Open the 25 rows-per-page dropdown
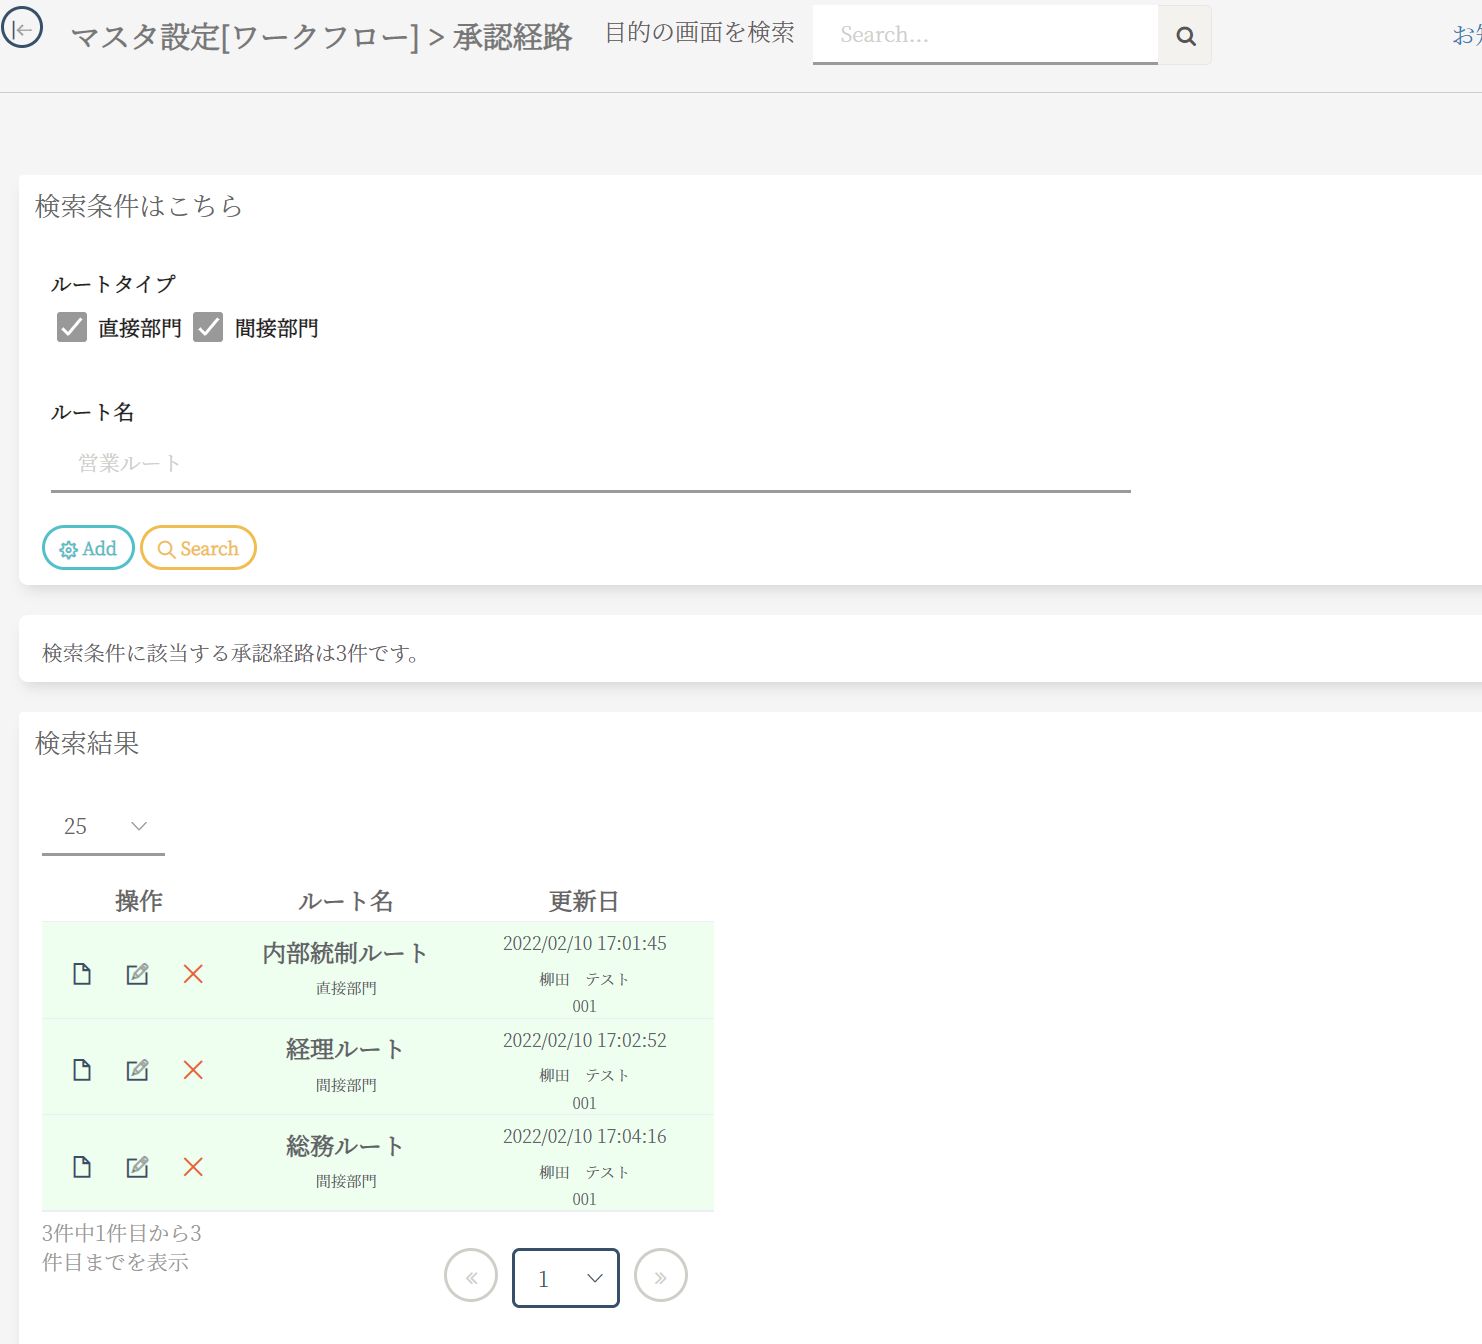The height and width of the screenshot is (1344, 1482). [x=103, y=827]
